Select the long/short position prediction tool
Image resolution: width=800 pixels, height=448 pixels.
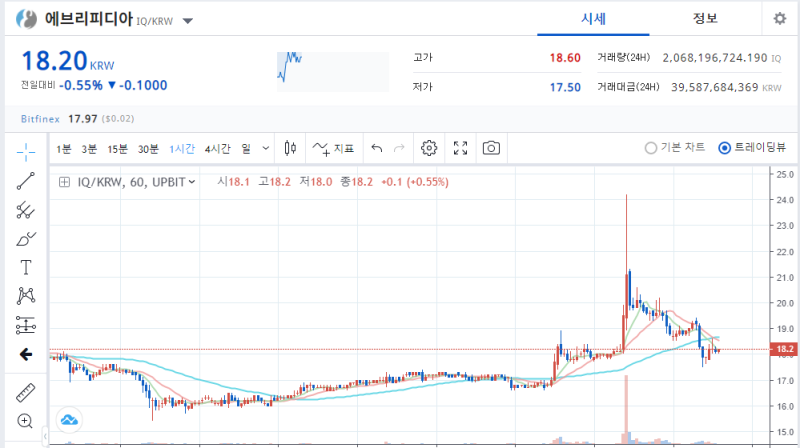click(26, 325)
